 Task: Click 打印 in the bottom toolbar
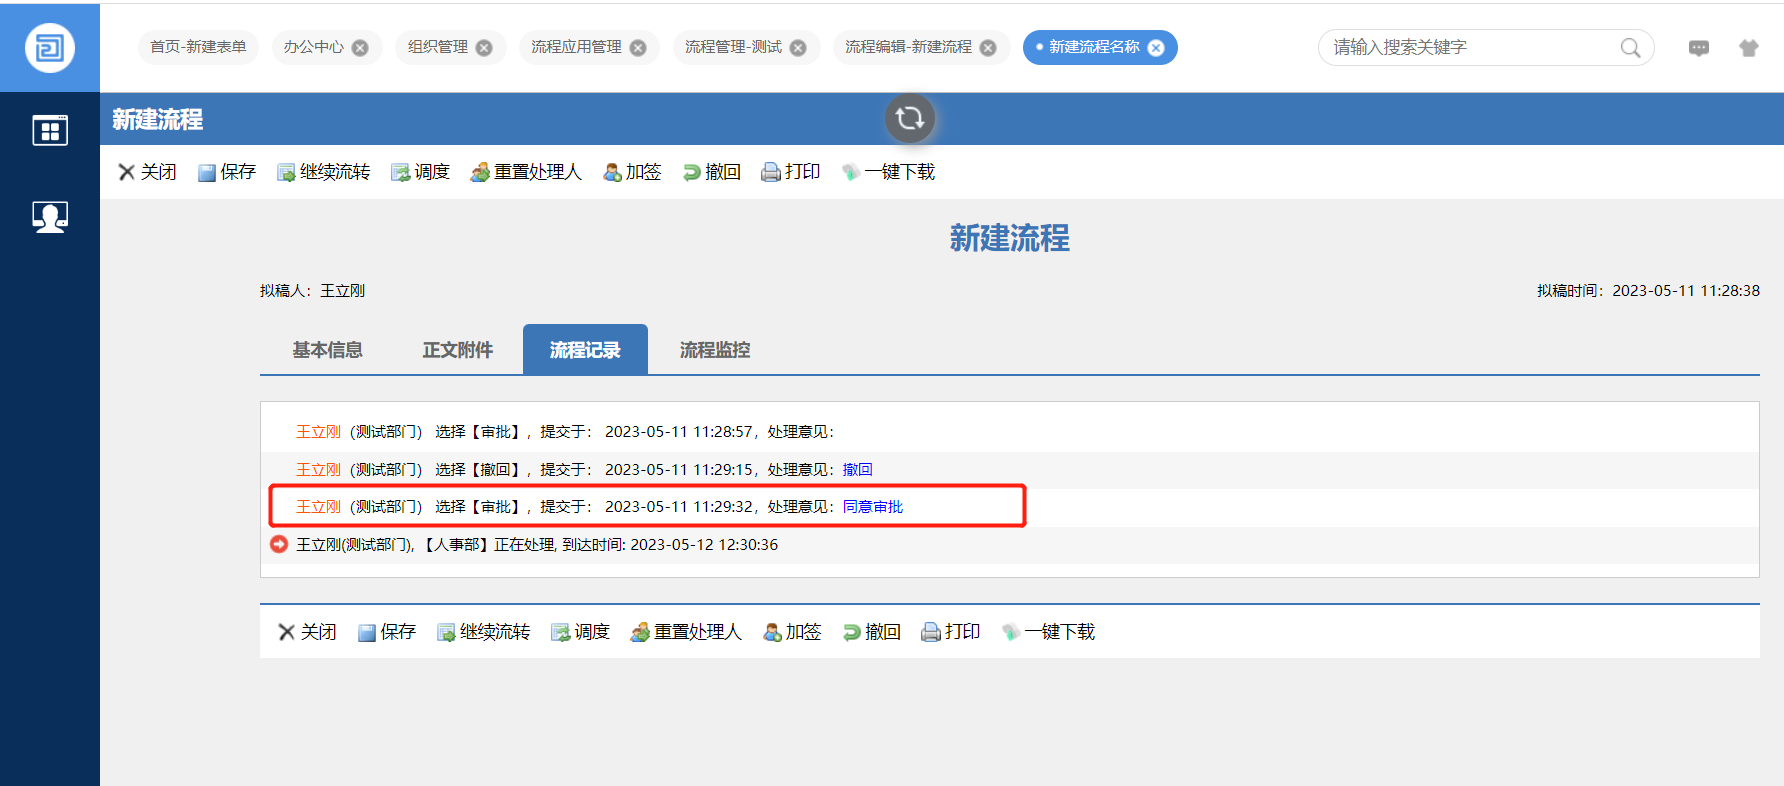[951, 632]
